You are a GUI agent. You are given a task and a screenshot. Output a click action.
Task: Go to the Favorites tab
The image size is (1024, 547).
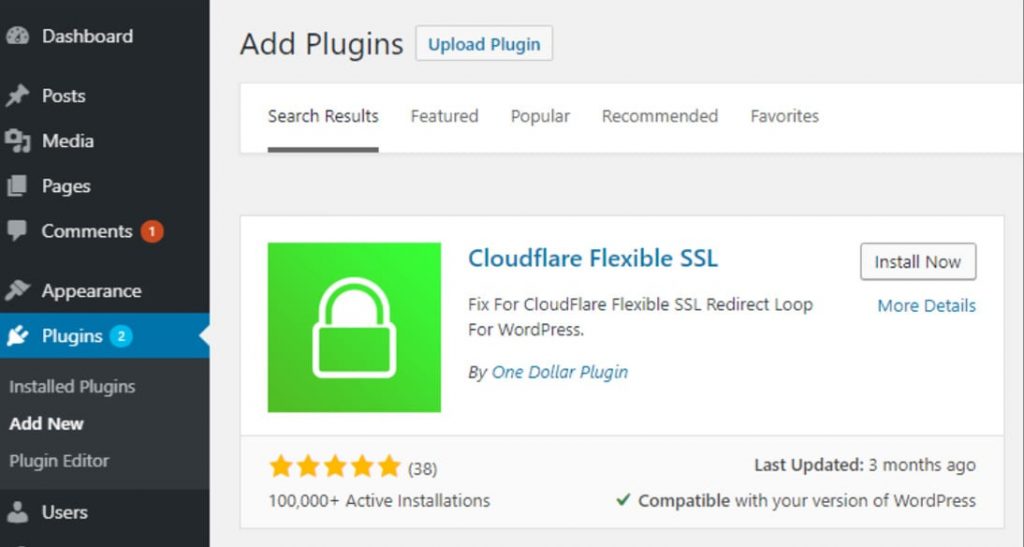pyautogui.click(x=784, y=116)
